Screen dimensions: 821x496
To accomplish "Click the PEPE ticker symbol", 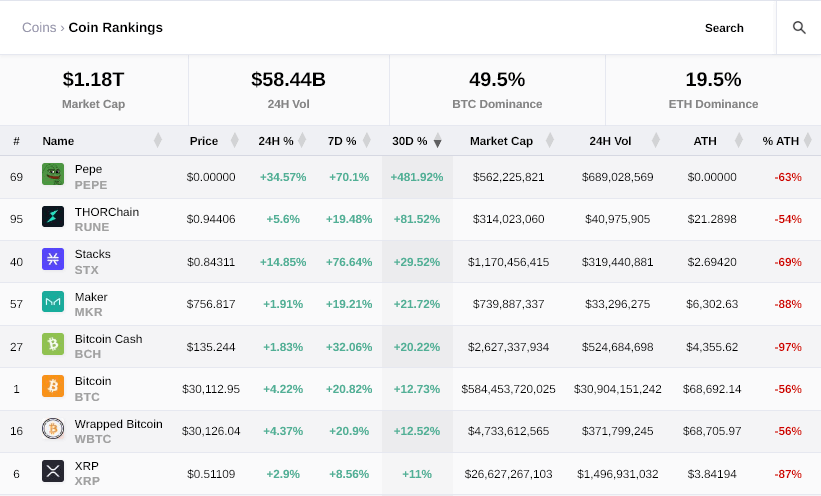I will [x=91, y=185].
